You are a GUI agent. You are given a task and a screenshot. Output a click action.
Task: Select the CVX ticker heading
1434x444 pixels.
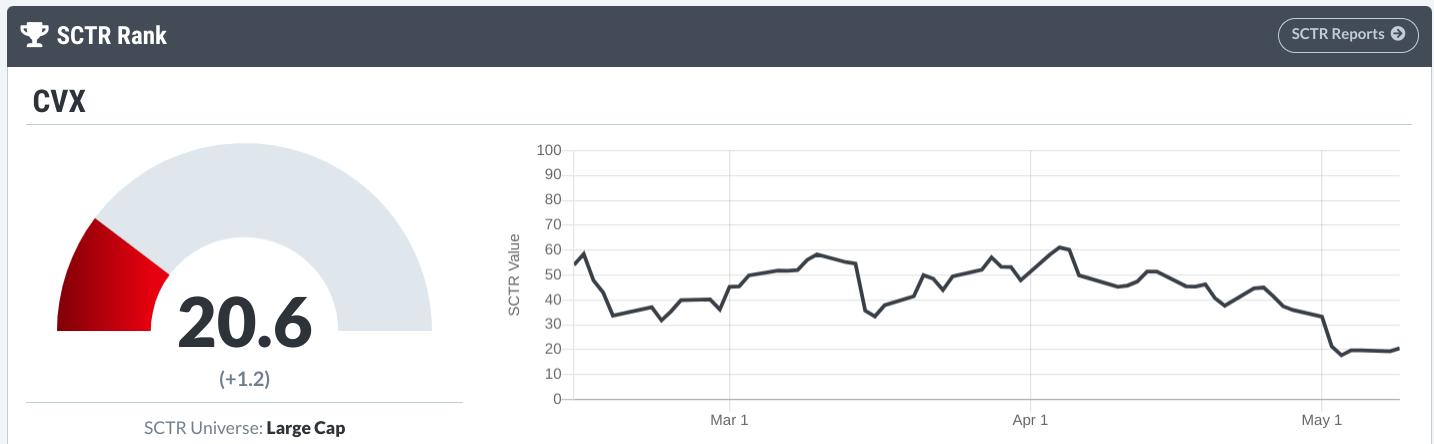(x=59, y=100)
